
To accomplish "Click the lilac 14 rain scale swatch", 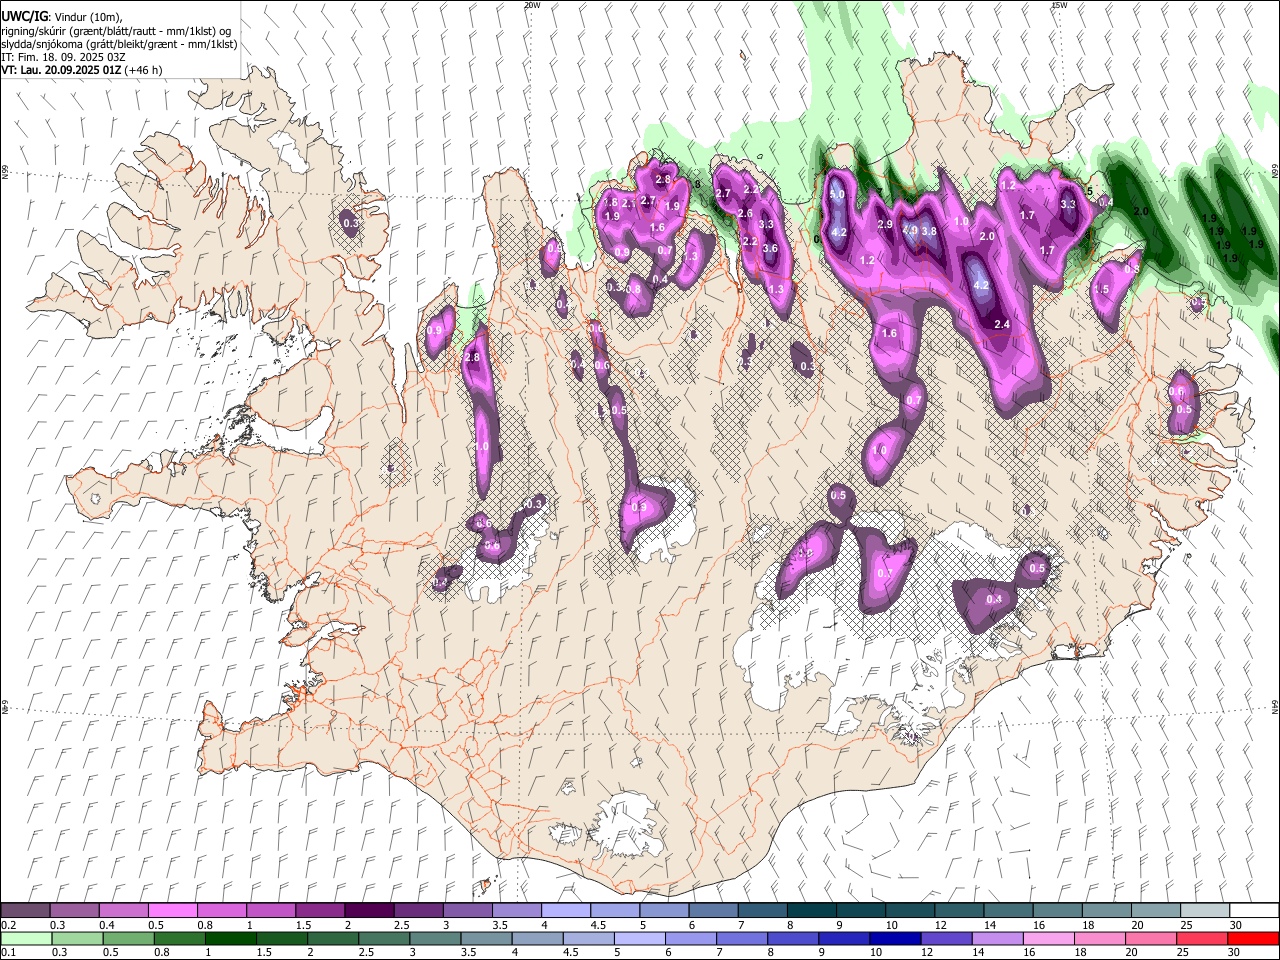I will pyautogui.click(x=998, y=938).
